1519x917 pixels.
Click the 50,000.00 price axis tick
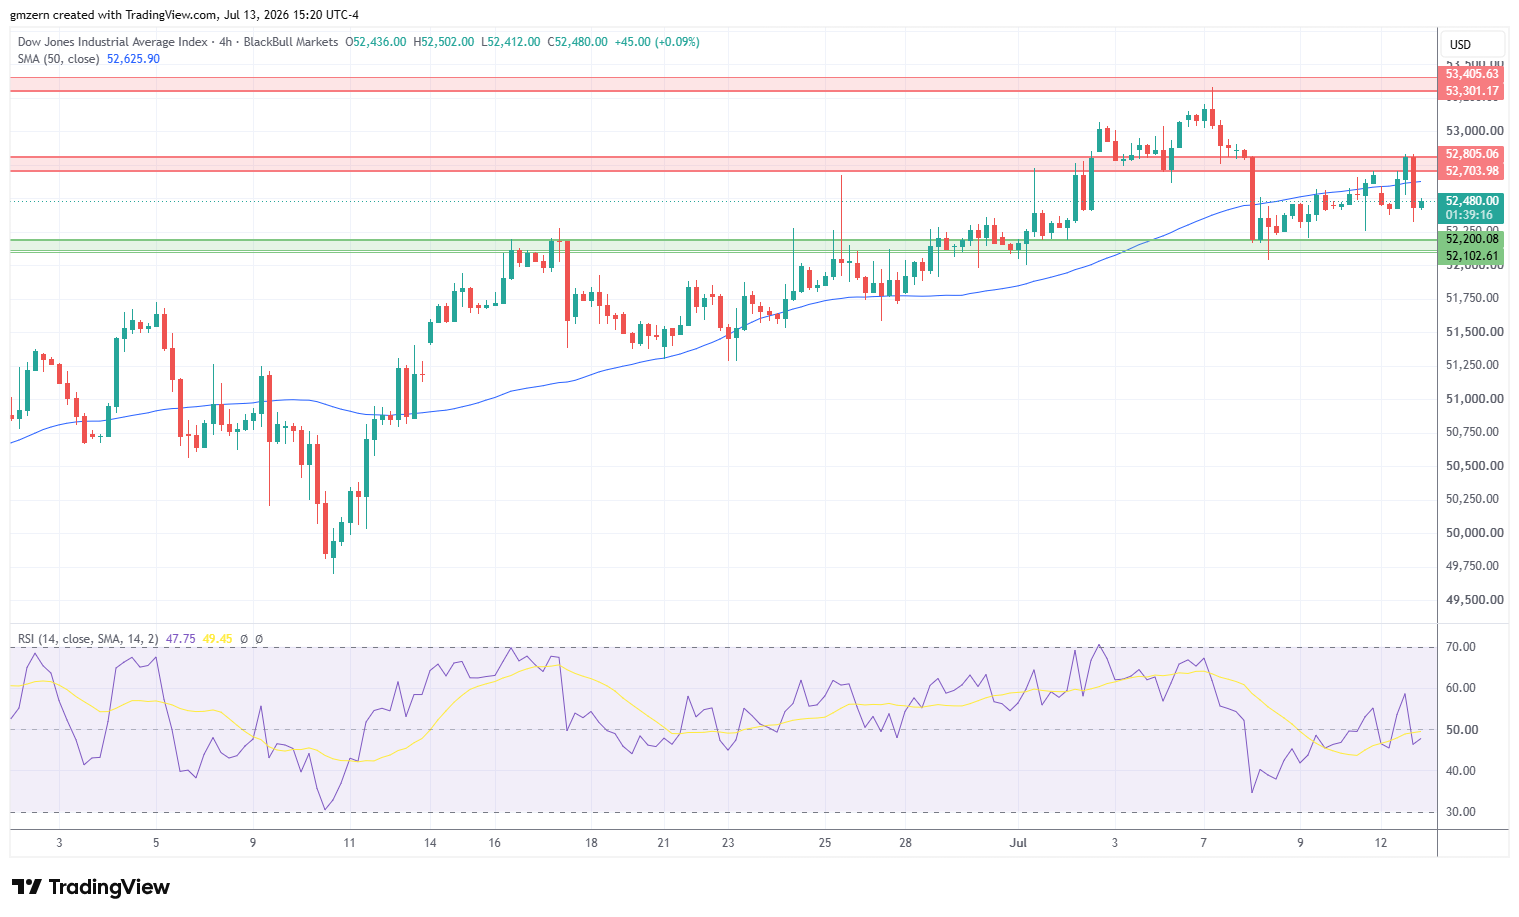coord(1475,533)
